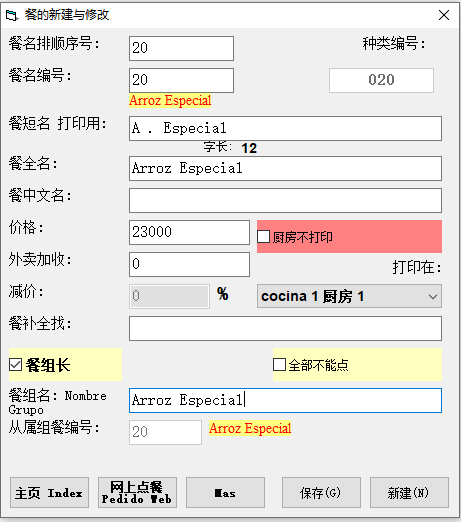
Task: Enable the 全部不能点 checkbox
Action: pos(279,365)
